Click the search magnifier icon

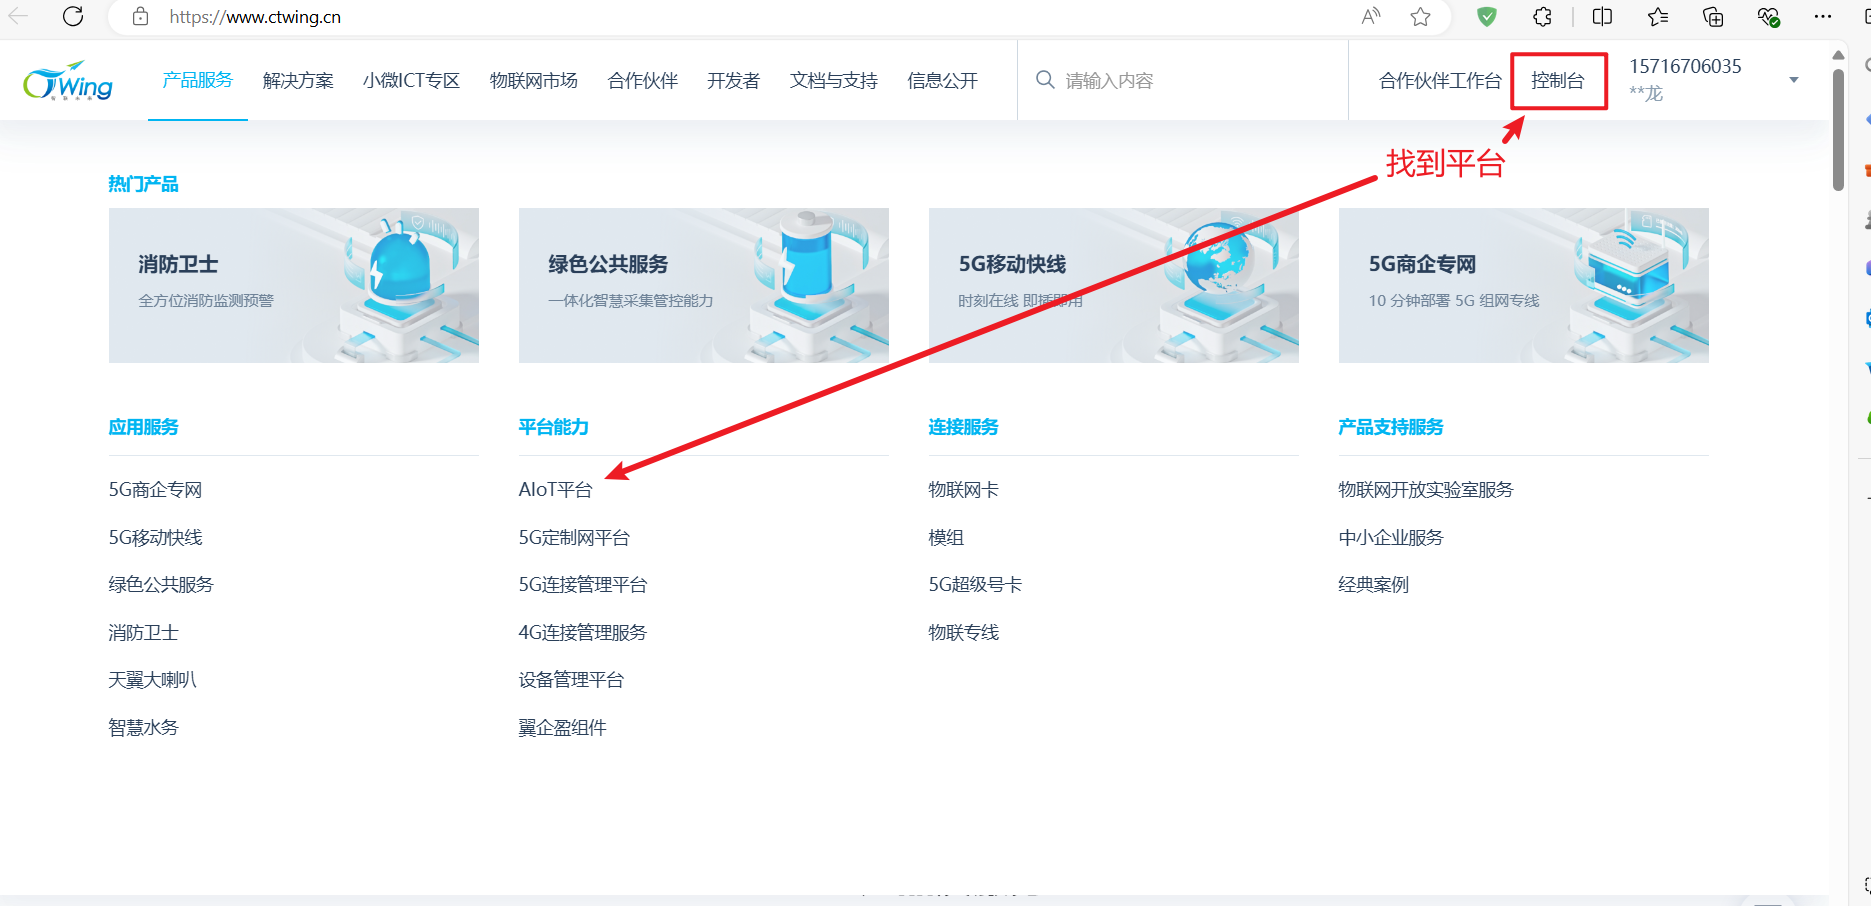(x=1045, y=80)
